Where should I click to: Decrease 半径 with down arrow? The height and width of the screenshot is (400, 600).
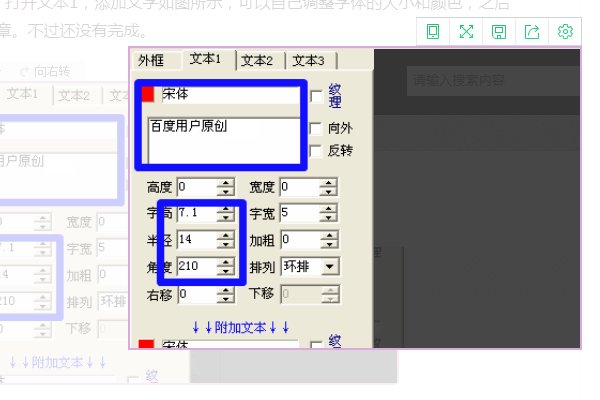click(226, 245)
